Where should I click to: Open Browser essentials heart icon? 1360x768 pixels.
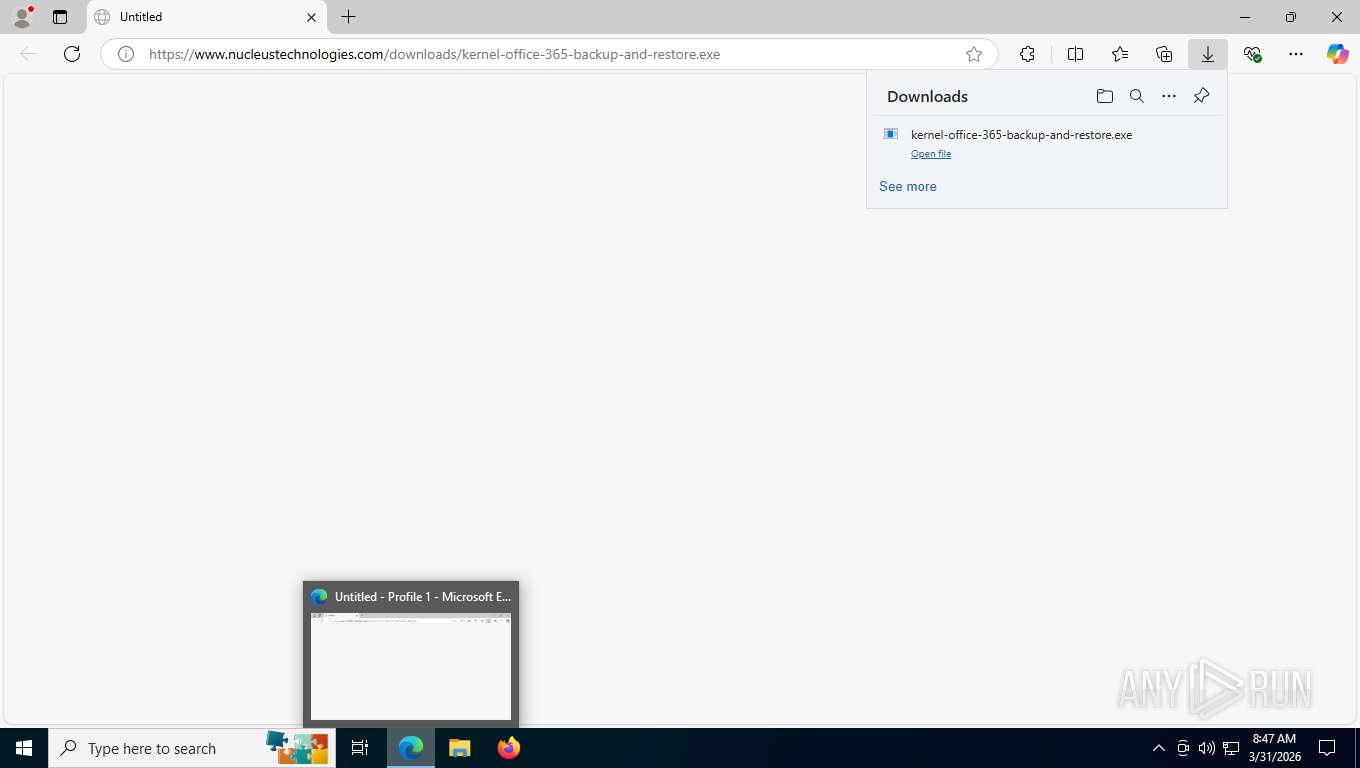[x=1252, y=54]
